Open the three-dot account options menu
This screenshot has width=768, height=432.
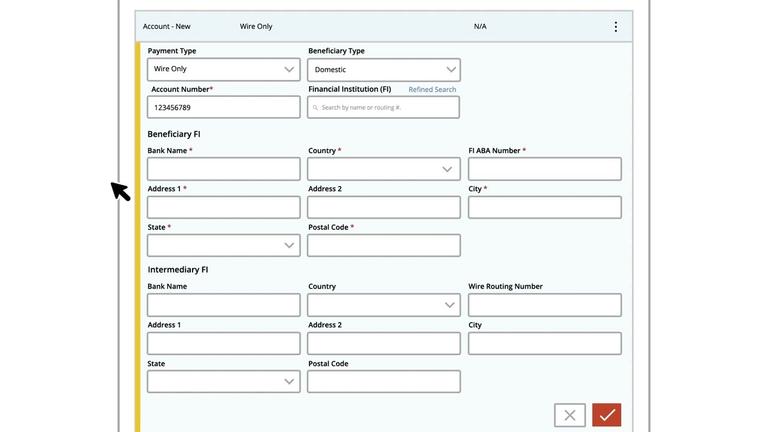tap(615, 27)
